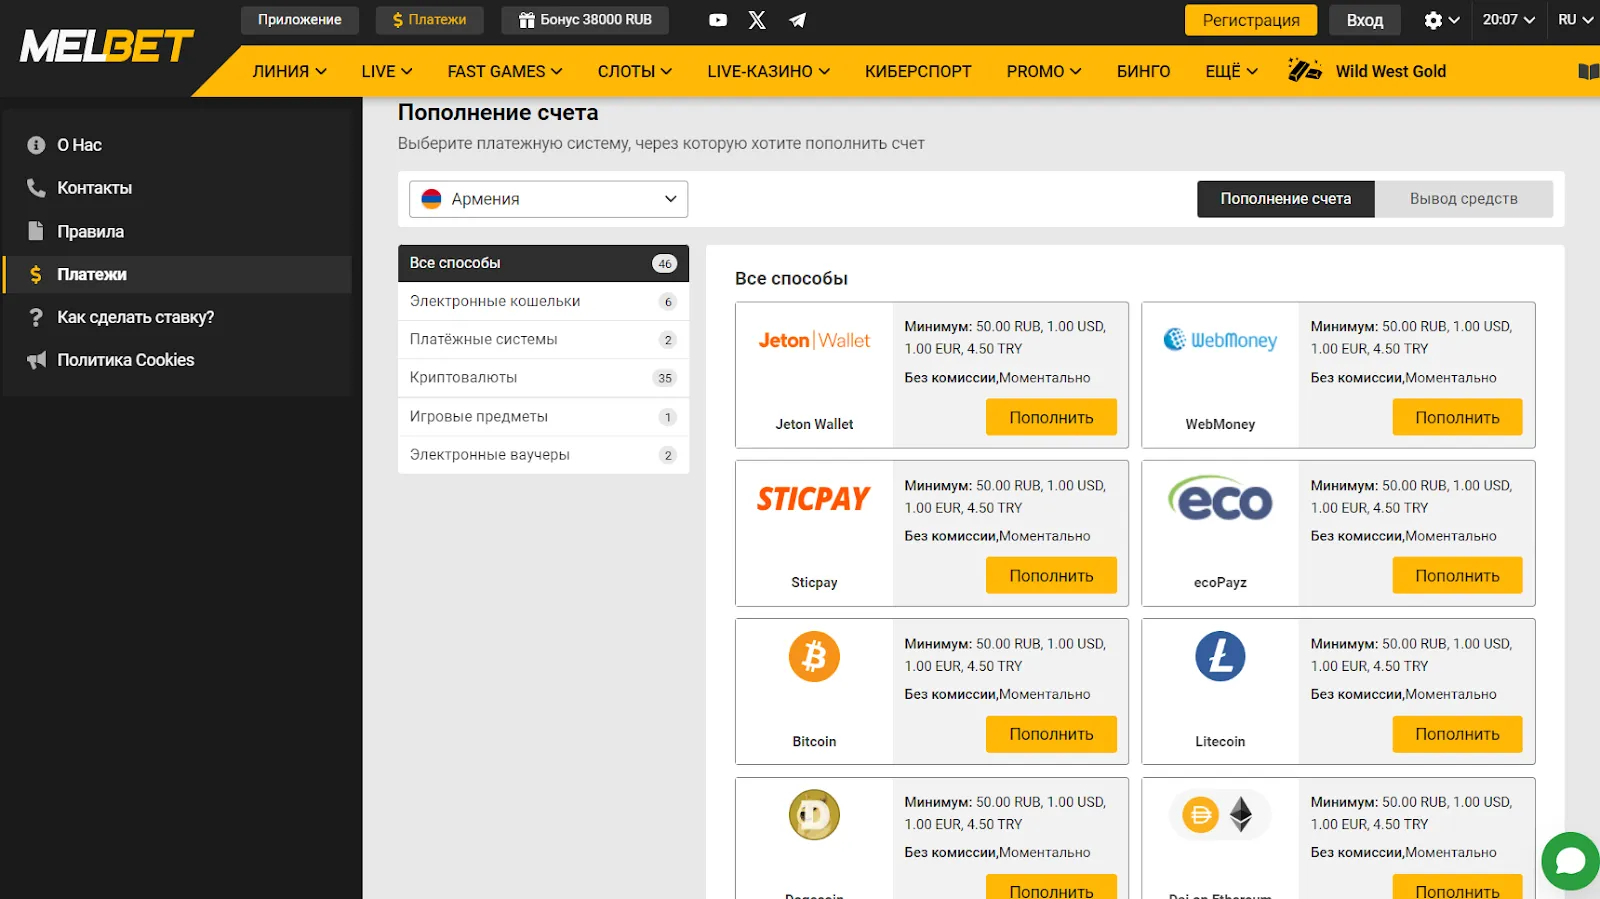The width and height of the screenshot is (1600, 899).
Task: Expand the Армения country dropdown
Action: (548, 199)
